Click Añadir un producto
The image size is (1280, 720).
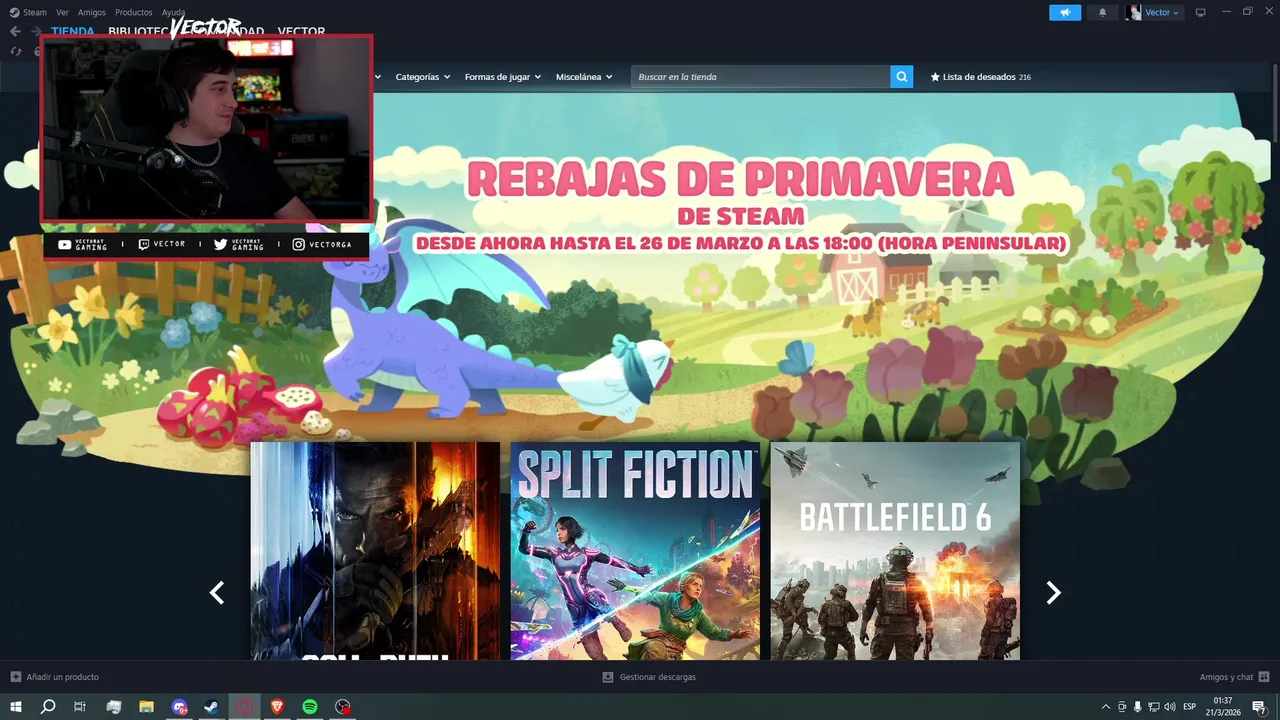(62, 677)
